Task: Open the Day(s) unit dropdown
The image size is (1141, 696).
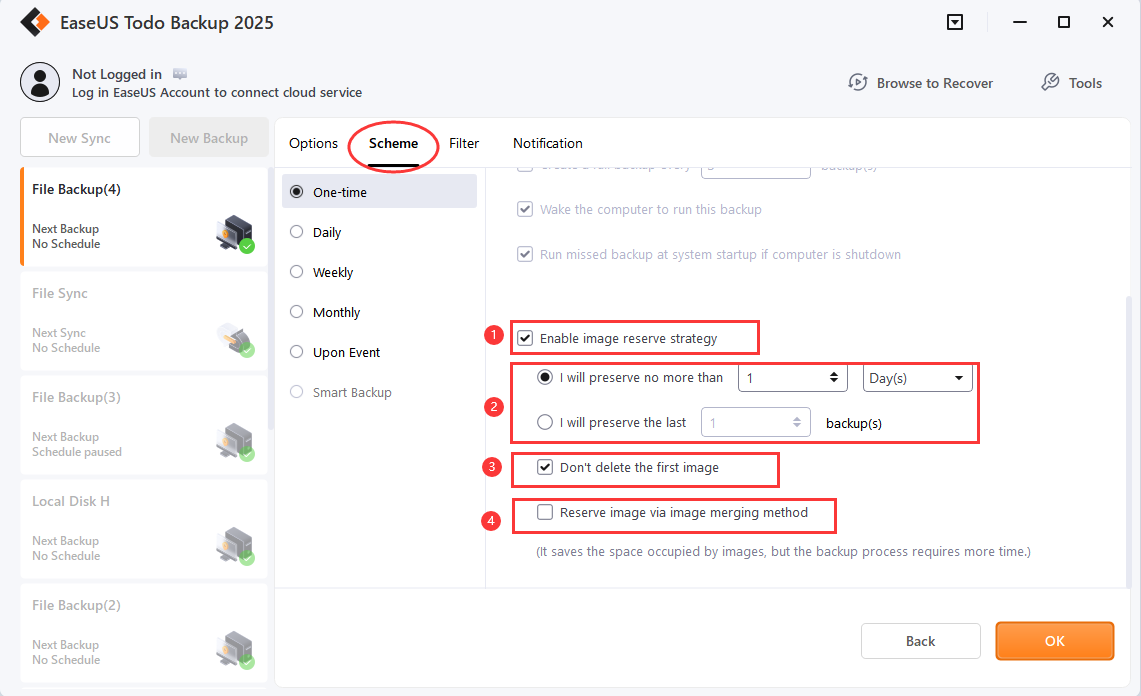Action: tap(918, 379)
